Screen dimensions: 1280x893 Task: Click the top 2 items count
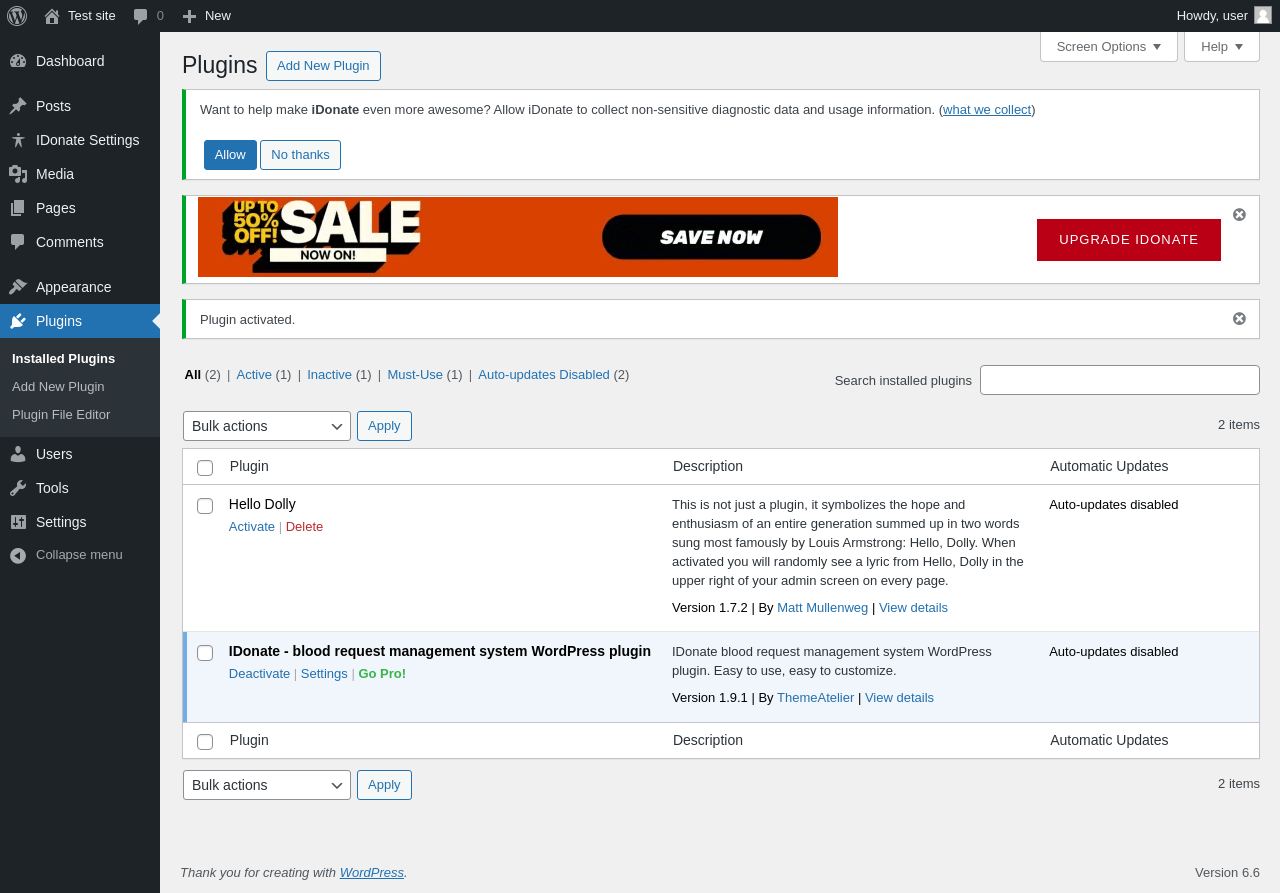pyautogui.click(x=1239, y=425)
